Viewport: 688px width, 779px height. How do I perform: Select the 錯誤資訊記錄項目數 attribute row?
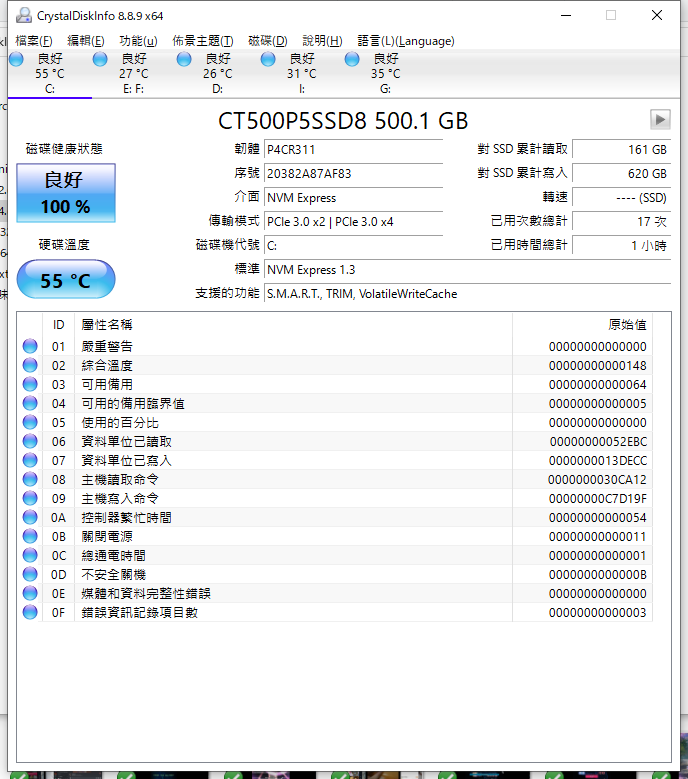click(x=335, y=613)
